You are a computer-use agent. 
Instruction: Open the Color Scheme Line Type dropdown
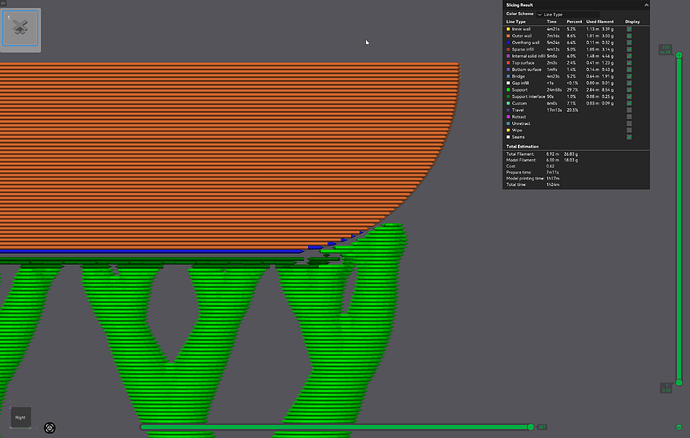coord(568,15)
